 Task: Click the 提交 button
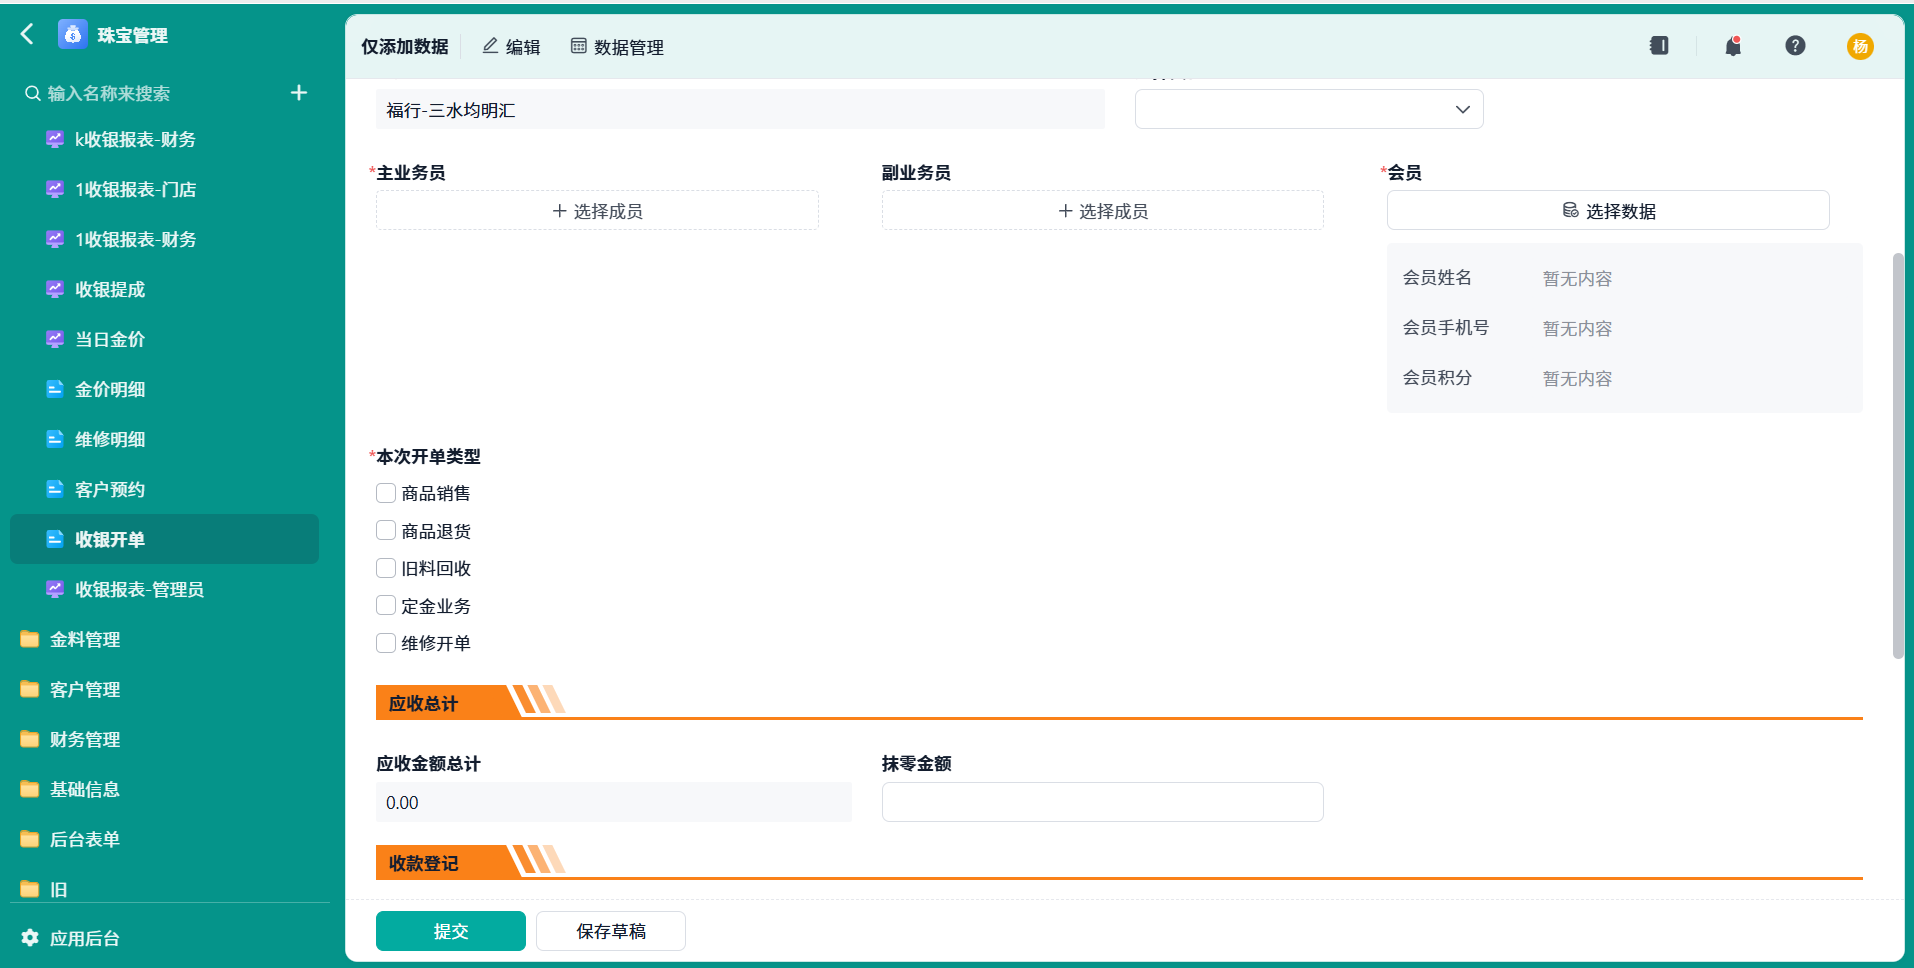451,931
